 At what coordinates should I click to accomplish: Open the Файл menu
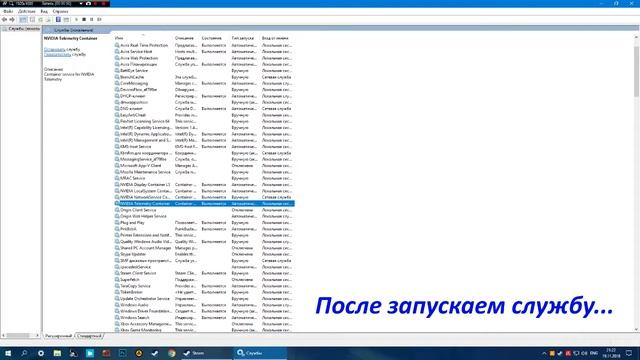tap(8, 11)
